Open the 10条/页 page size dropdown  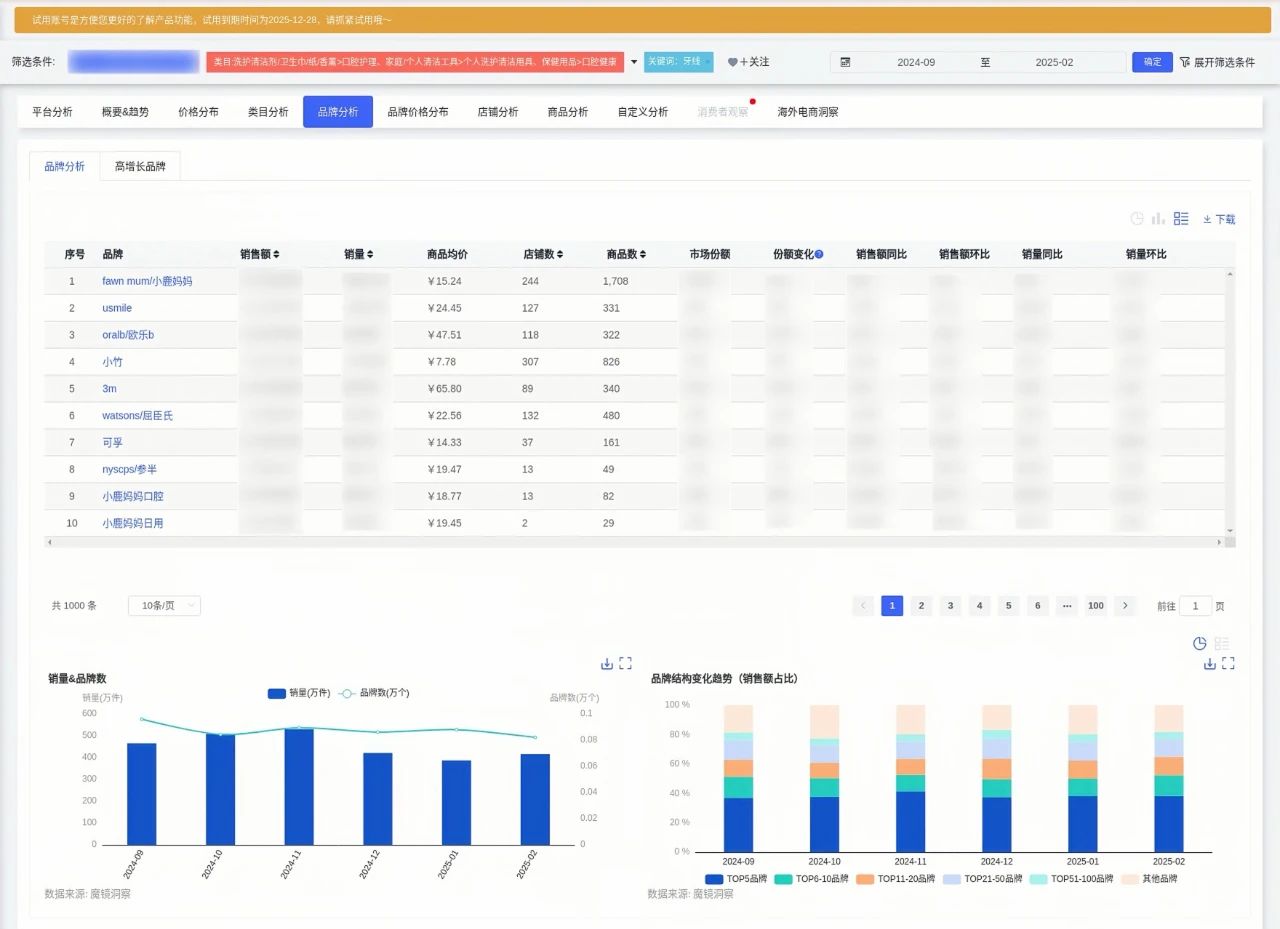pyautogui.click(x=164, y=605)
